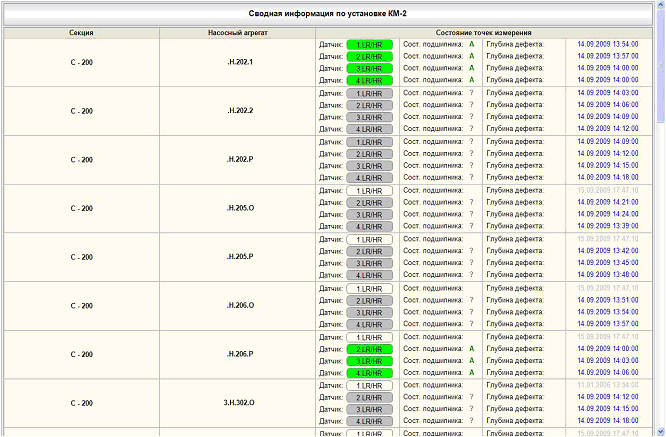Open gray sensor 3.LR/HR of pump .H.202.2

tap(369, 117)
